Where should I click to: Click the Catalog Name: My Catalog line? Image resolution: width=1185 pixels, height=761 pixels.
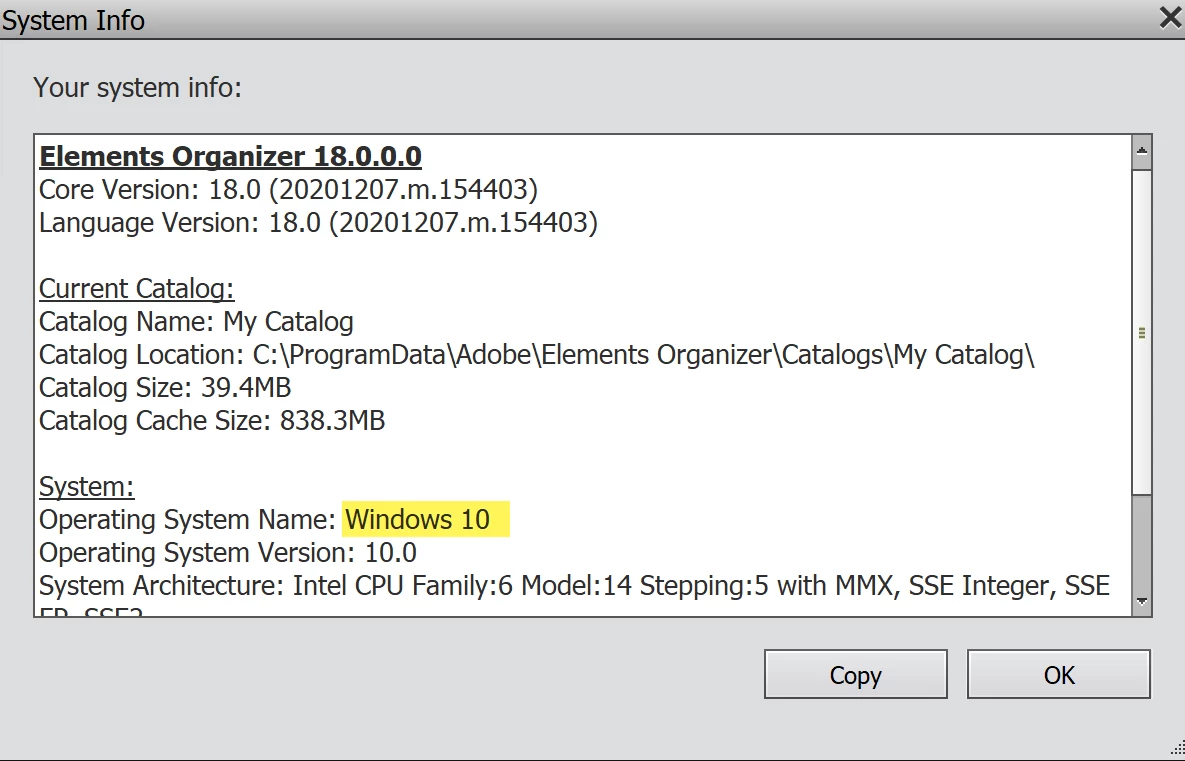pos(196,322)
